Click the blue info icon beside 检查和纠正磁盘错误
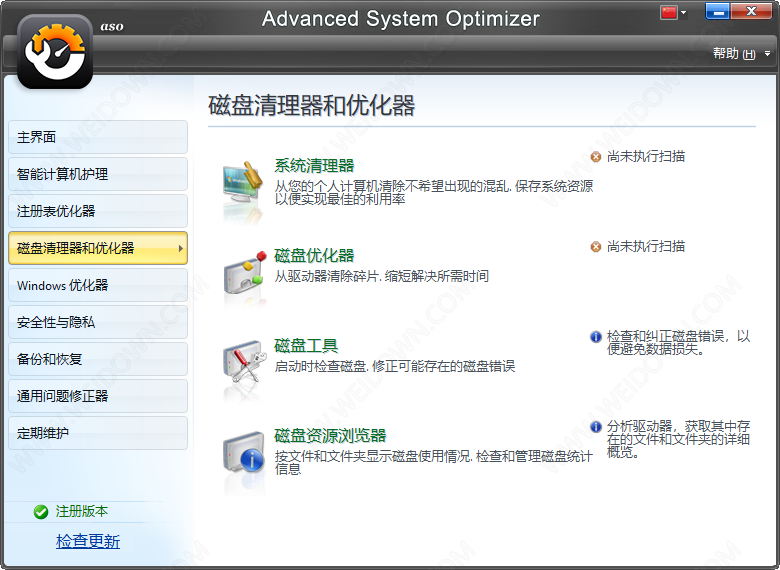Image resolution: width=780 pixels, height=570 pixels. click(x=595, y=337)
